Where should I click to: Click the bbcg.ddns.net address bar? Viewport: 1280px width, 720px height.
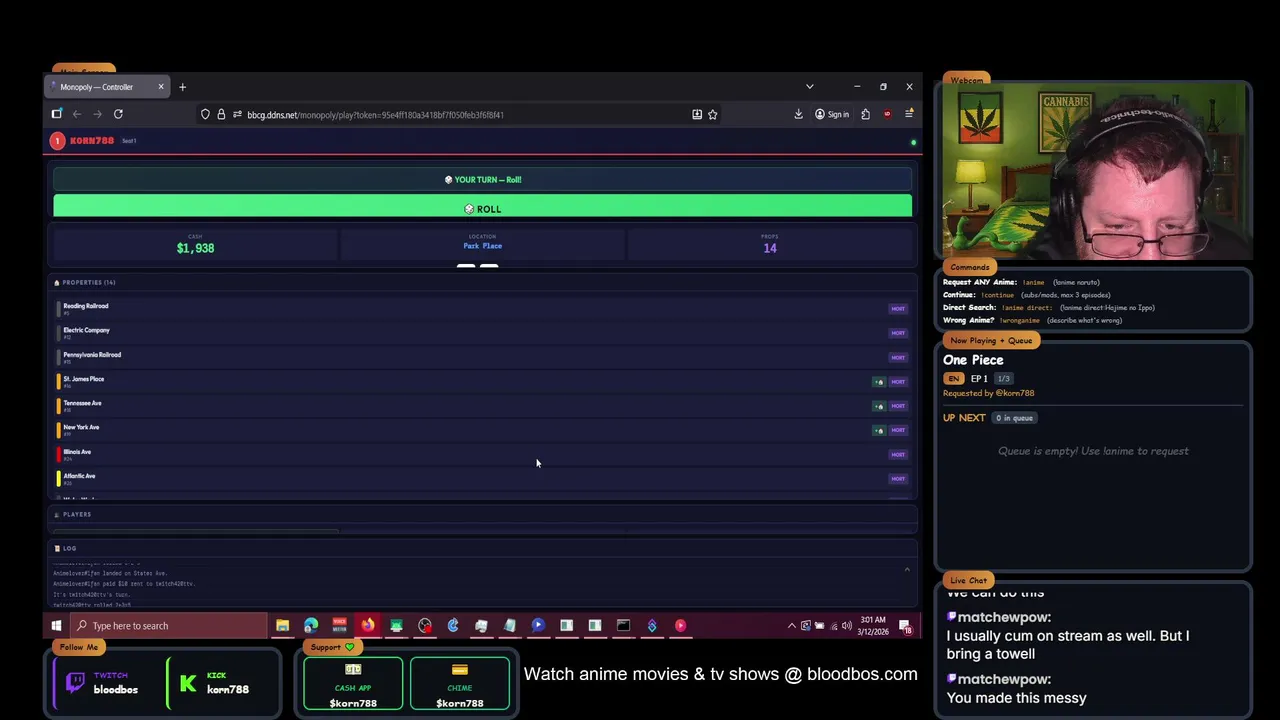click(460, 114)
